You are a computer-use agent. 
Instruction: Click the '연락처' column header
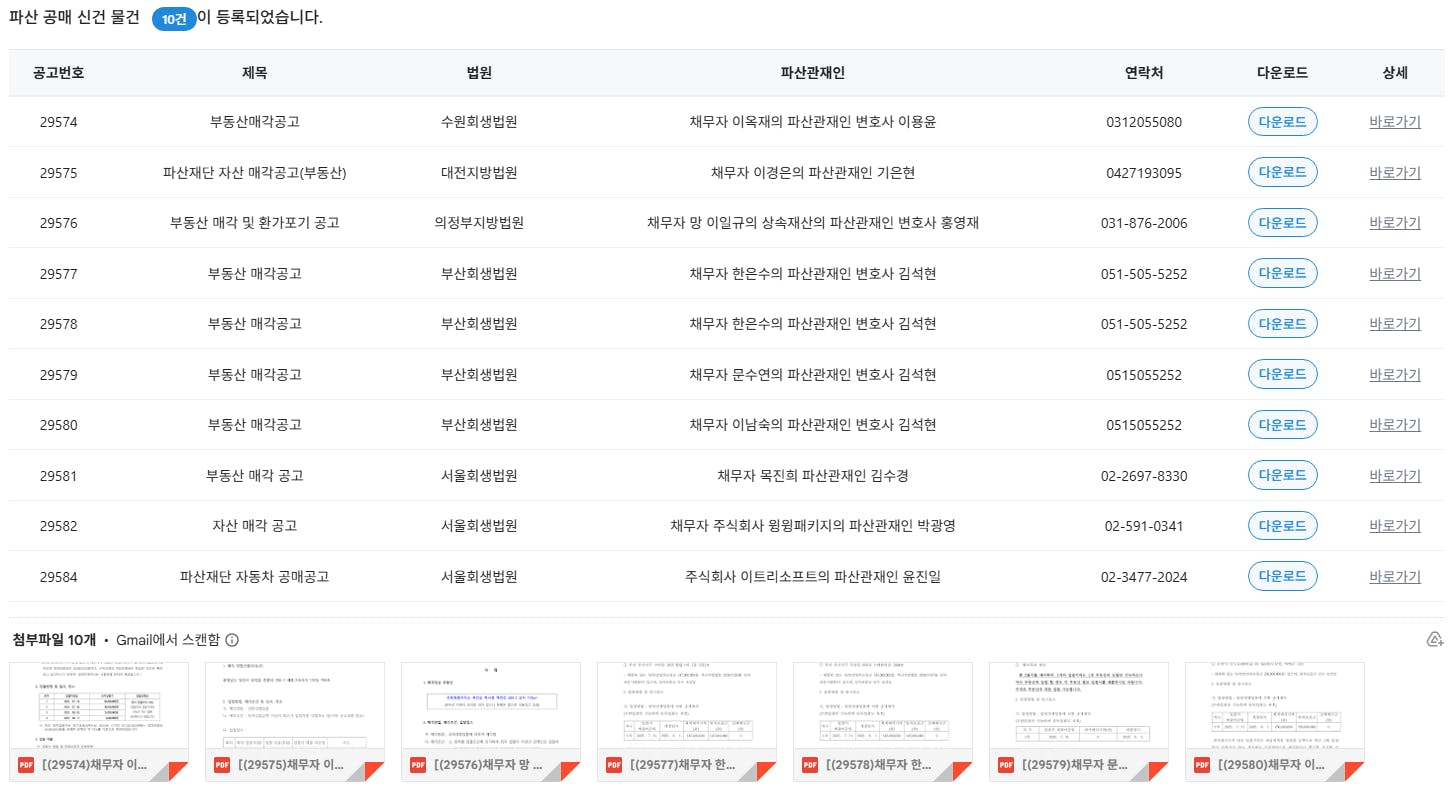click(x=1144, y=73)
